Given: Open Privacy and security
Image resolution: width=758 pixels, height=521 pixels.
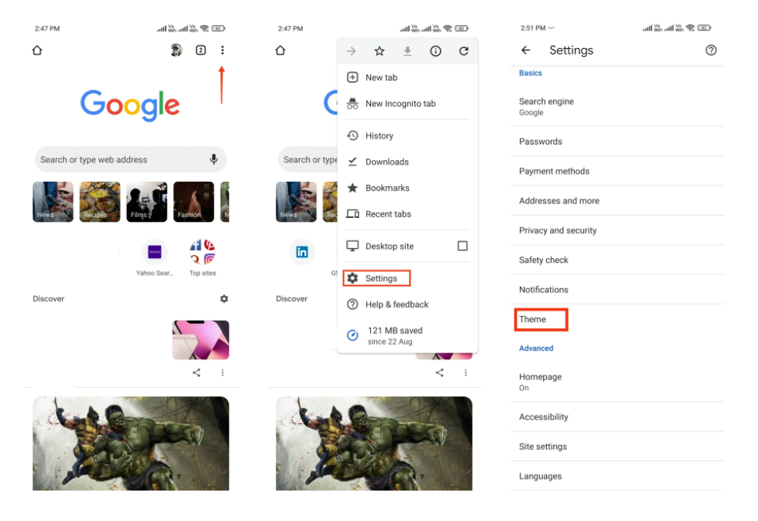Looking at the screenshot, I should (617, 231).
